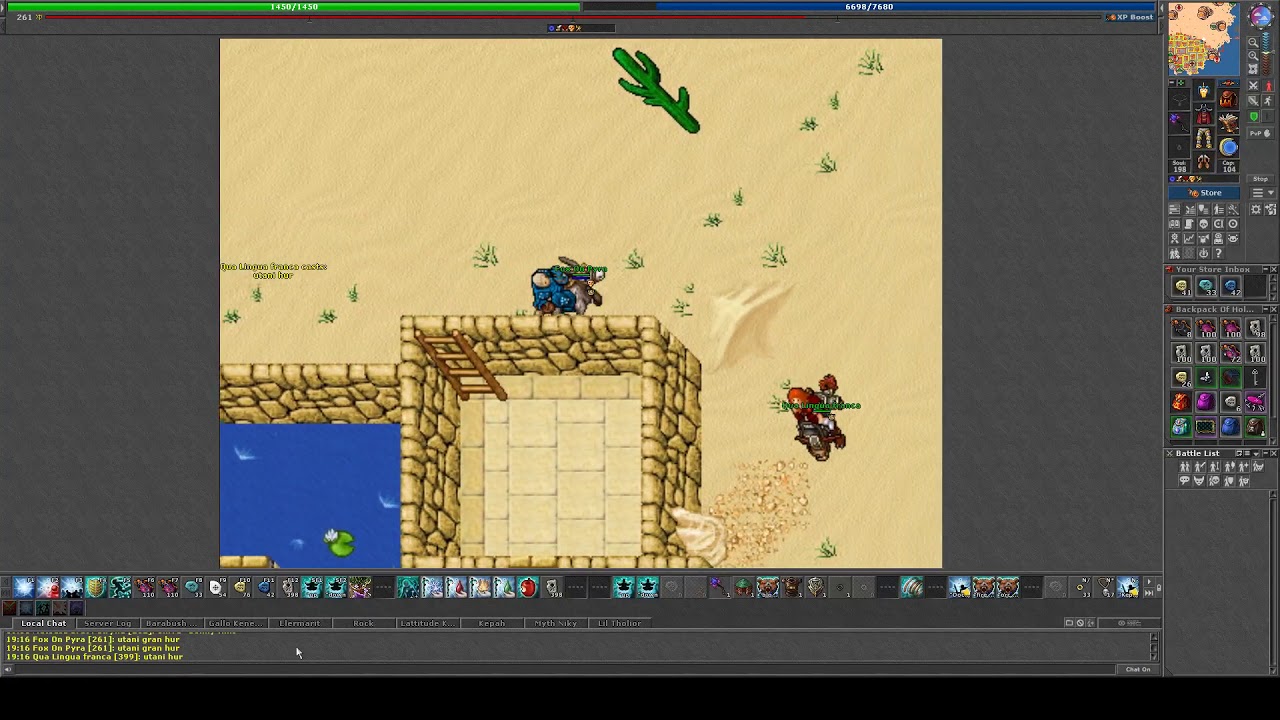Click the F6 potion slot on action bar
The image size is (1280, 720).
144,588
